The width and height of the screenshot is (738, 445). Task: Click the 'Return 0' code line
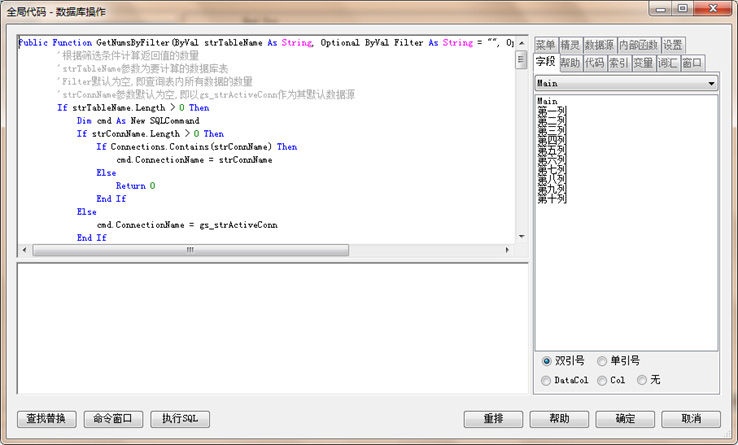click(136, 186)
